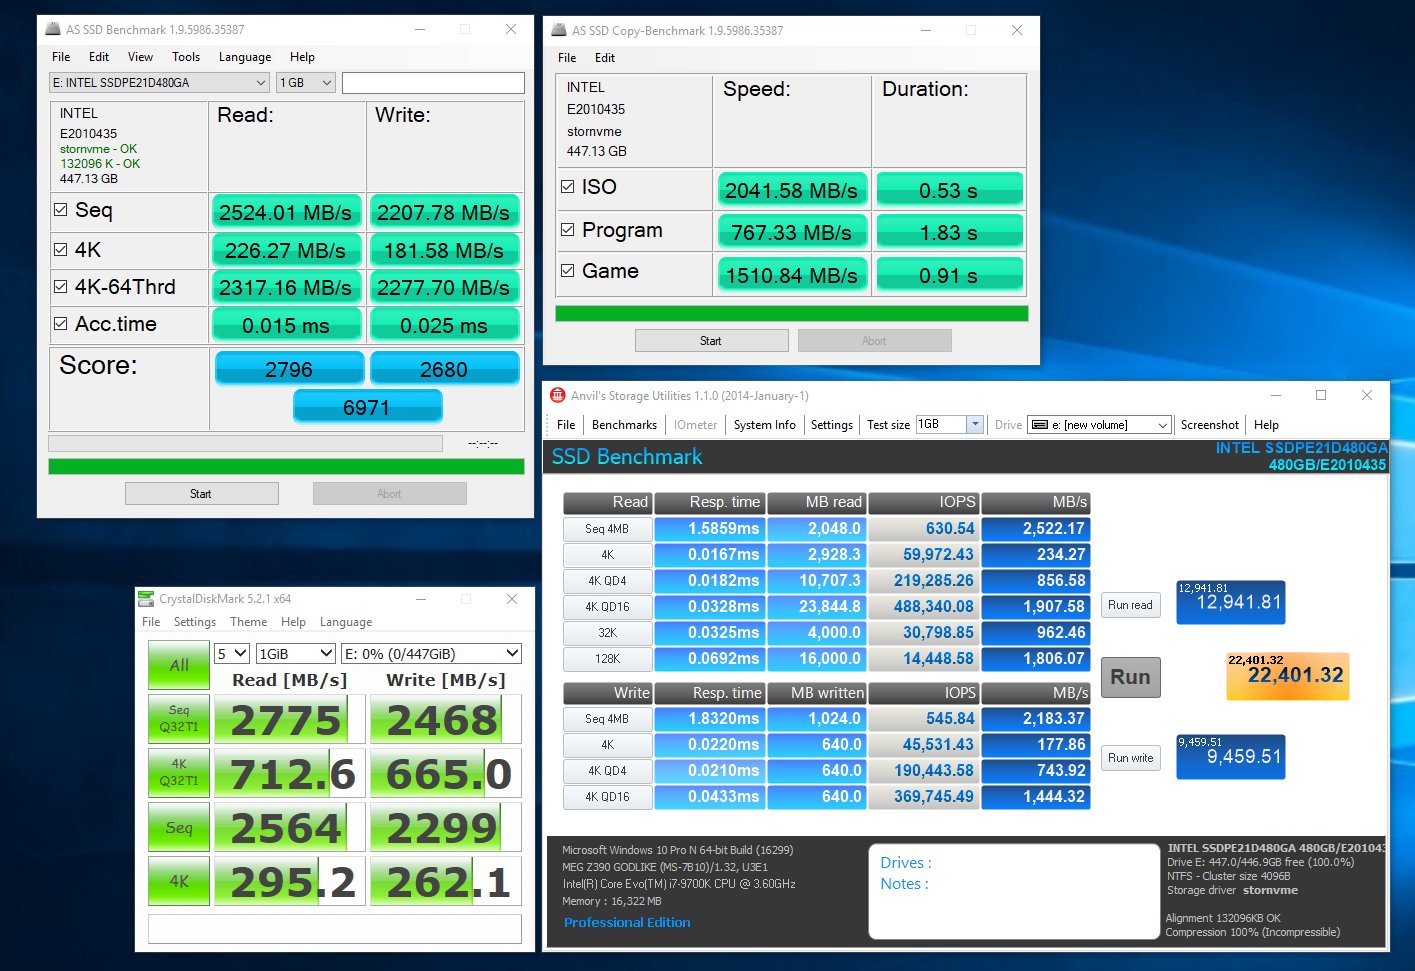Minimize the AS SSD Copy-Benchmark window
1415x971 pixels.
click(925, 30)
